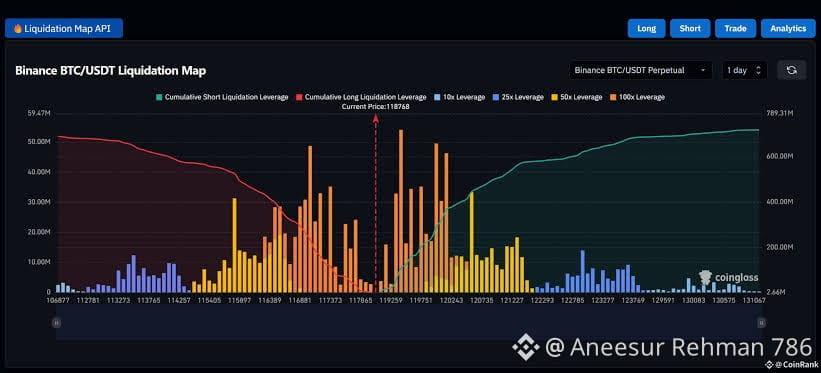Click the 59.47M left axis label
The height and width of the screenshot is (373, 821).
pyautogui.click(x=39, y=113)
